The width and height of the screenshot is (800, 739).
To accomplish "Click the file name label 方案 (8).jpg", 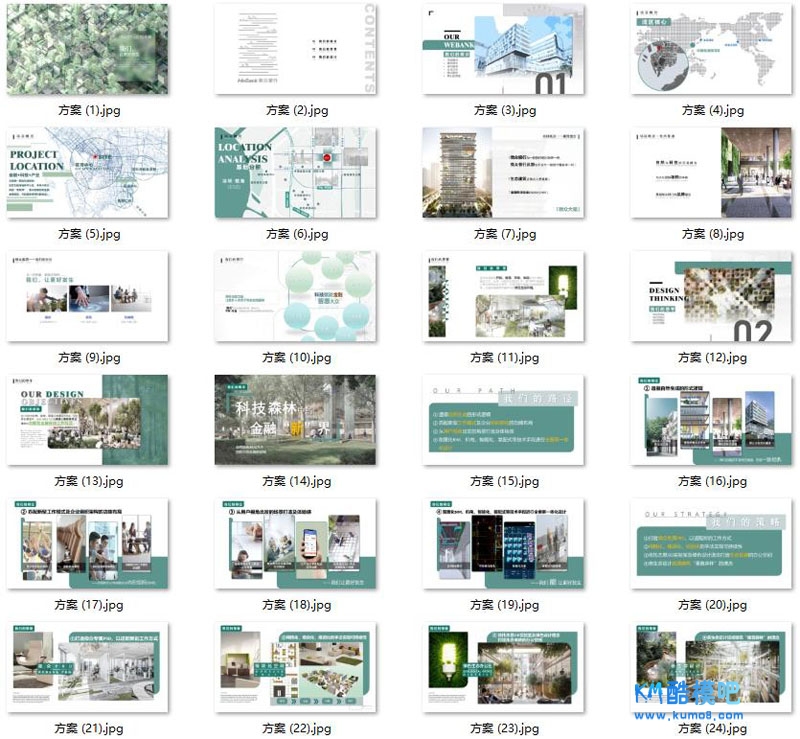I will click(712, 234).
